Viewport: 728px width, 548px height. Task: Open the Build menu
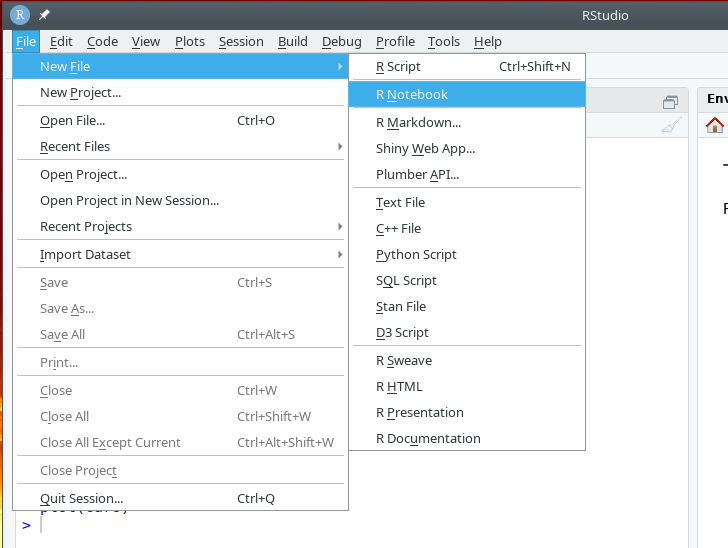pos(292,42)
